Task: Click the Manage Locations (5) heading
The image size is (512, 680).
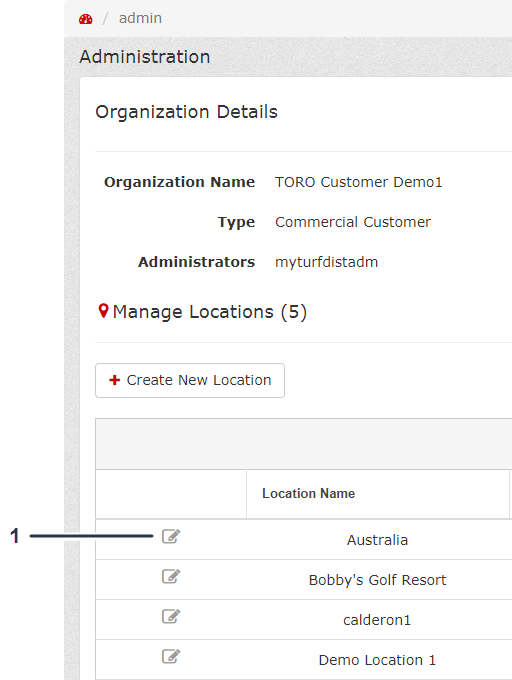Action: point(209,312)
